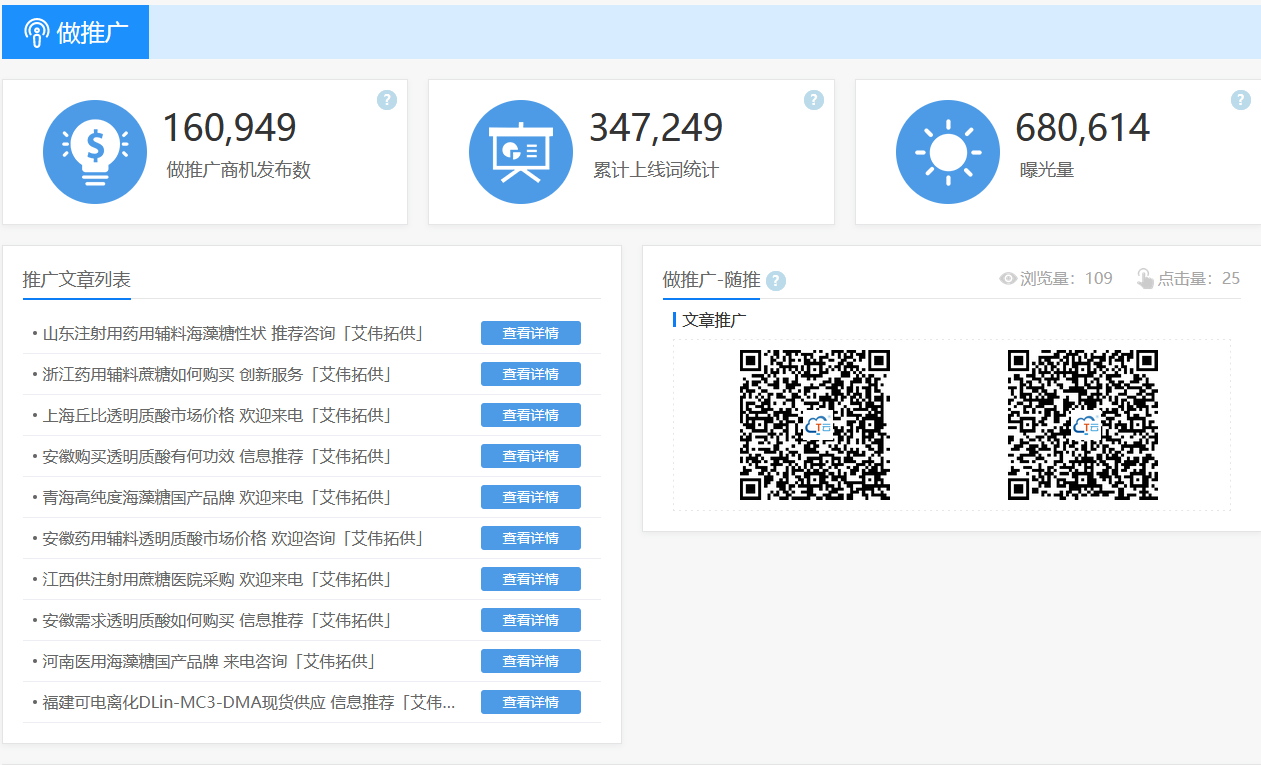The height and width of the screenshot is (765, 1261).
Task: View details for 浙江药用辅料蔗糖如何购买
Action: coord(531,374)
